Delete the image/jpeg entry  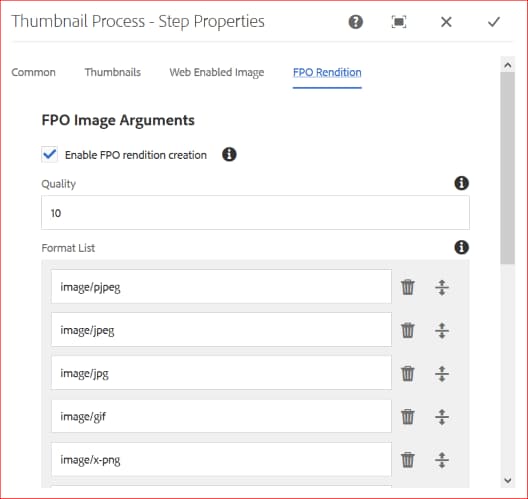coord(407,330)
